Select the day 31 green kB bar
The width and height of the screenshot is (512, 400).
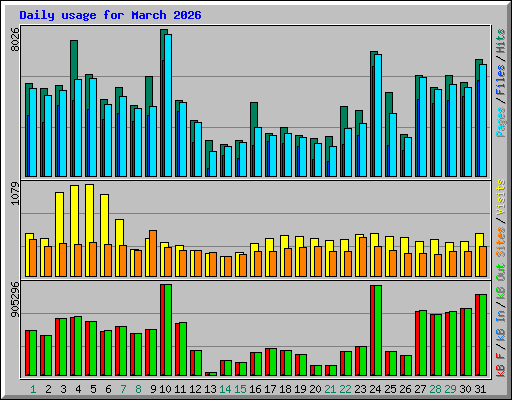tap(483, 335)
